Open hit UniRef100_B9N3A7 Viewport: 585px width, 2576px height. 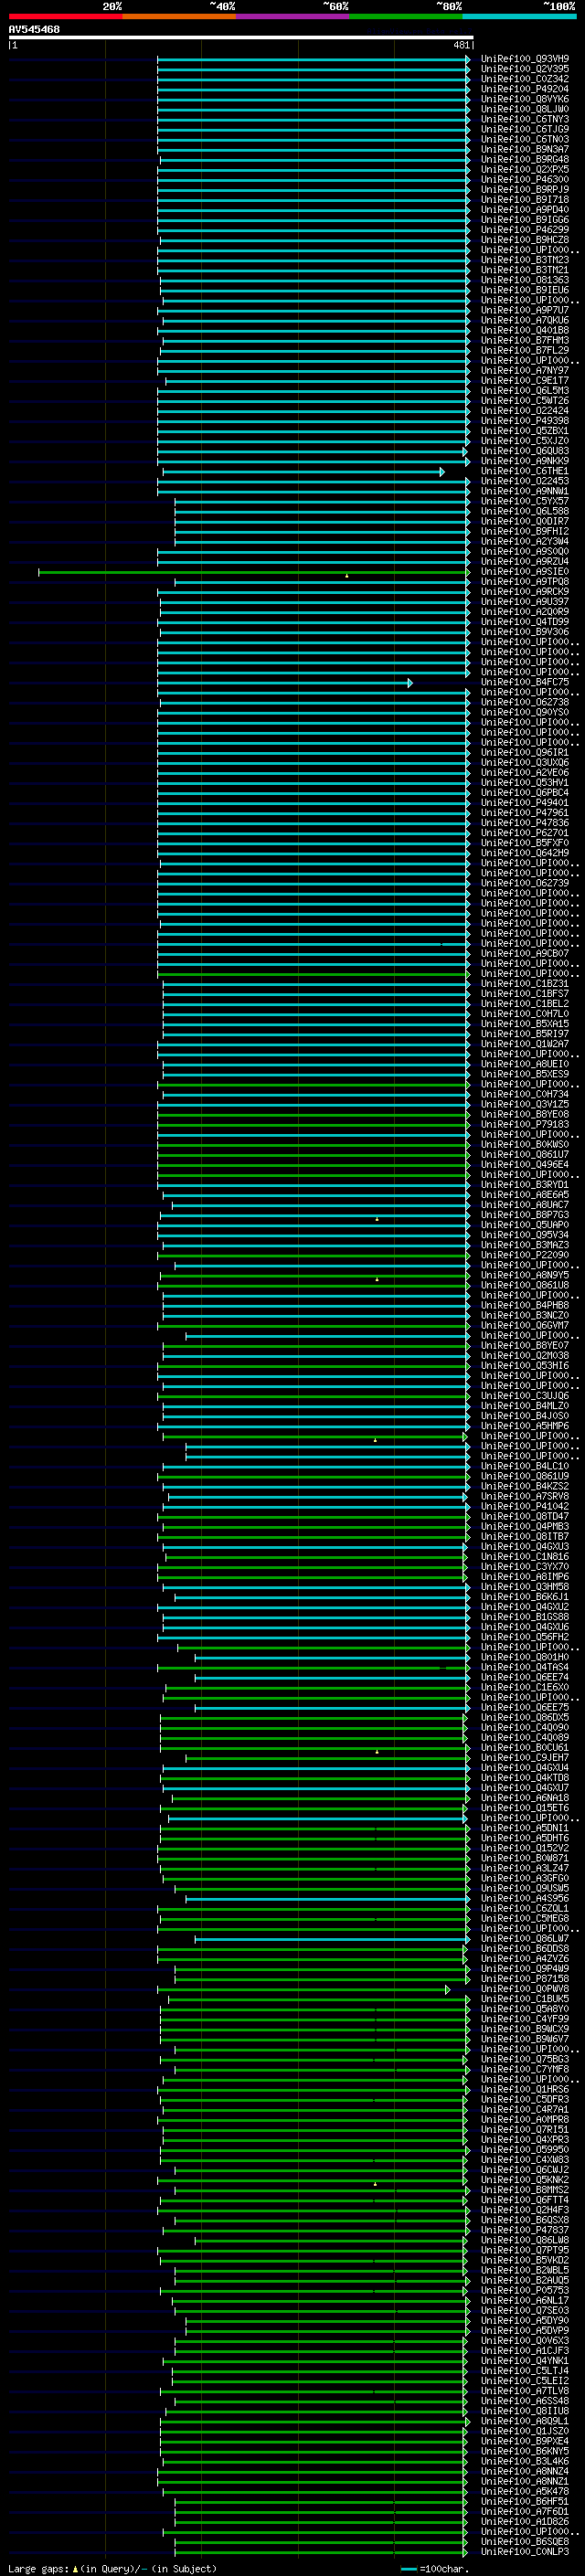[x=525, y=149]
